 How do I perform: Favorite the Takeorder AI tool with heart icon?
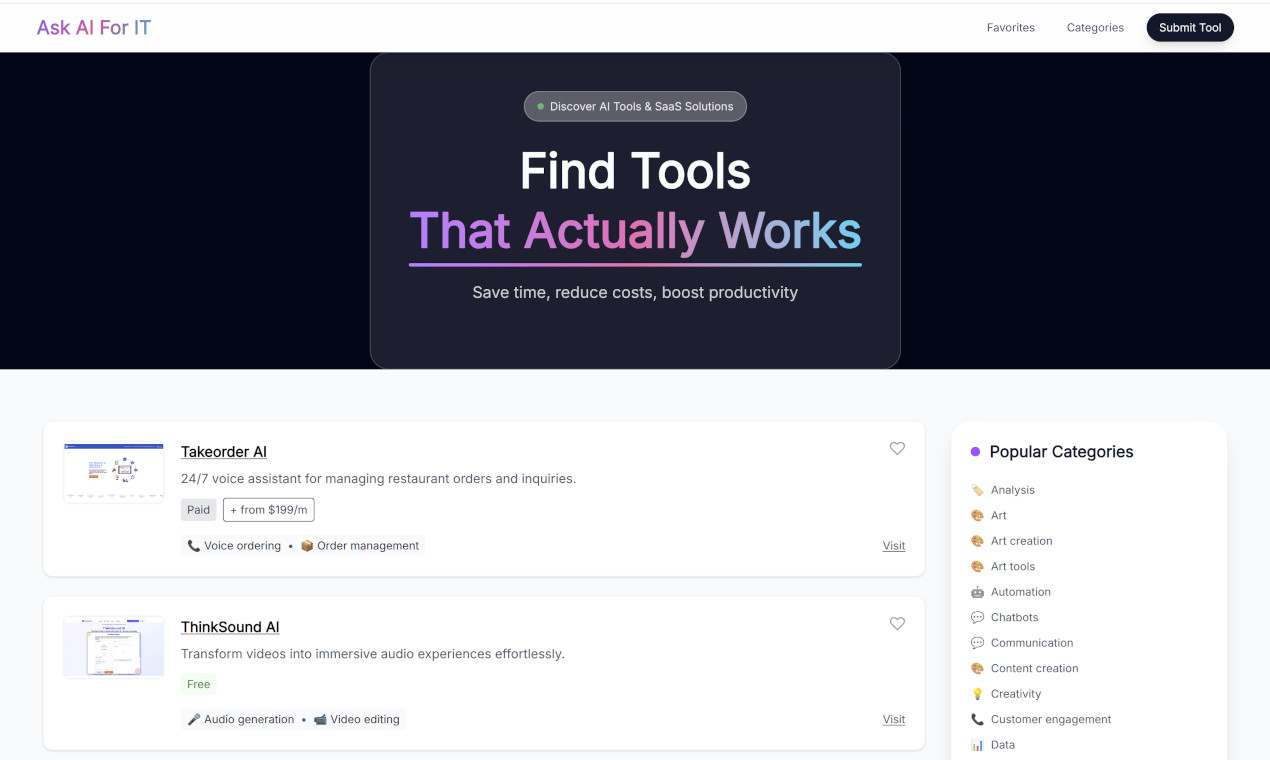tap(897, 449)
